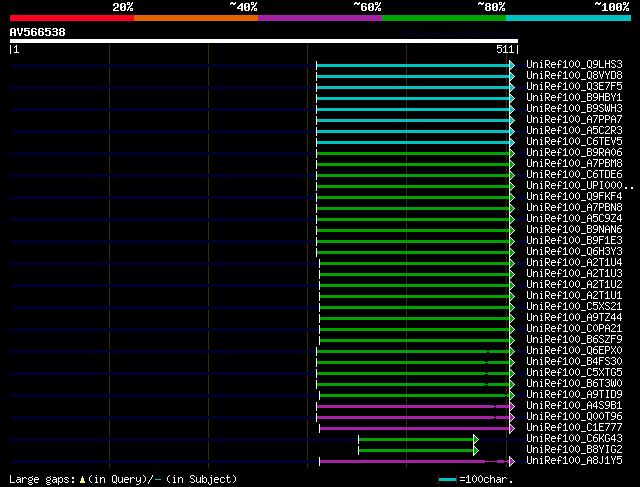Click the cyan arrowhead of the A5C2R3 hit
The width and height of the screenshot is (640, 487).
[512, 131]
